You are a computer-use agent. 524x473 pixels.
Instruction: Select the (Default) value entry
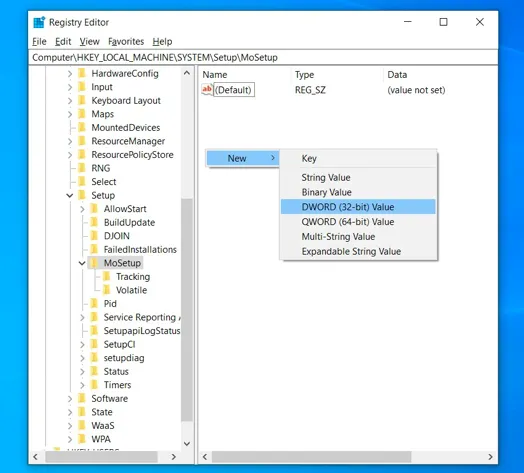tap(233, 90)
